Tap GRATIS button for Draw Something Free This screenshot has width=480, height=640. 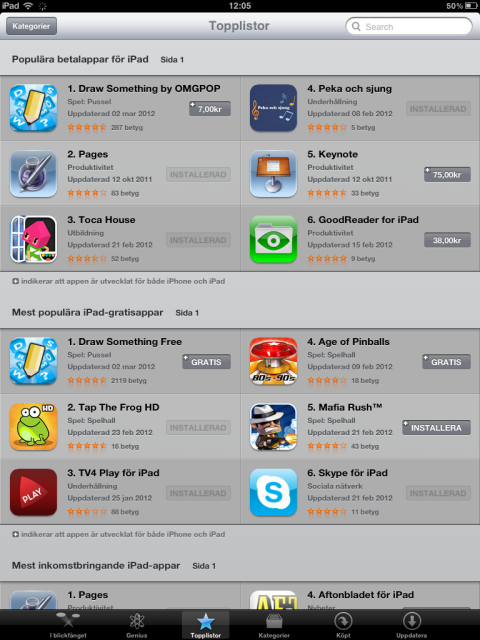pyautogui.click(x=207, y=362)
